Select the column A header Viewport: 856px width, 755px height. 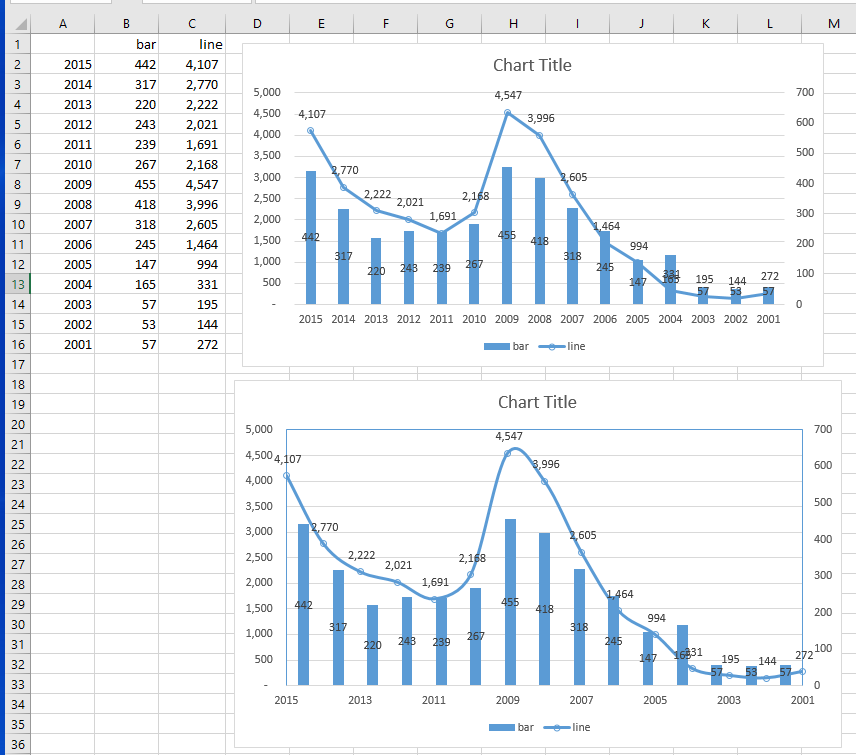(63, 24)
